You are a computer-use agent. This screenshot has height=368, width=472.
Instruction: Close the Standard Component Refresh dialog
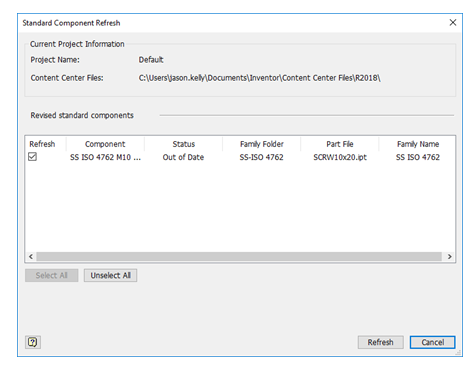(x=453, y=23)
